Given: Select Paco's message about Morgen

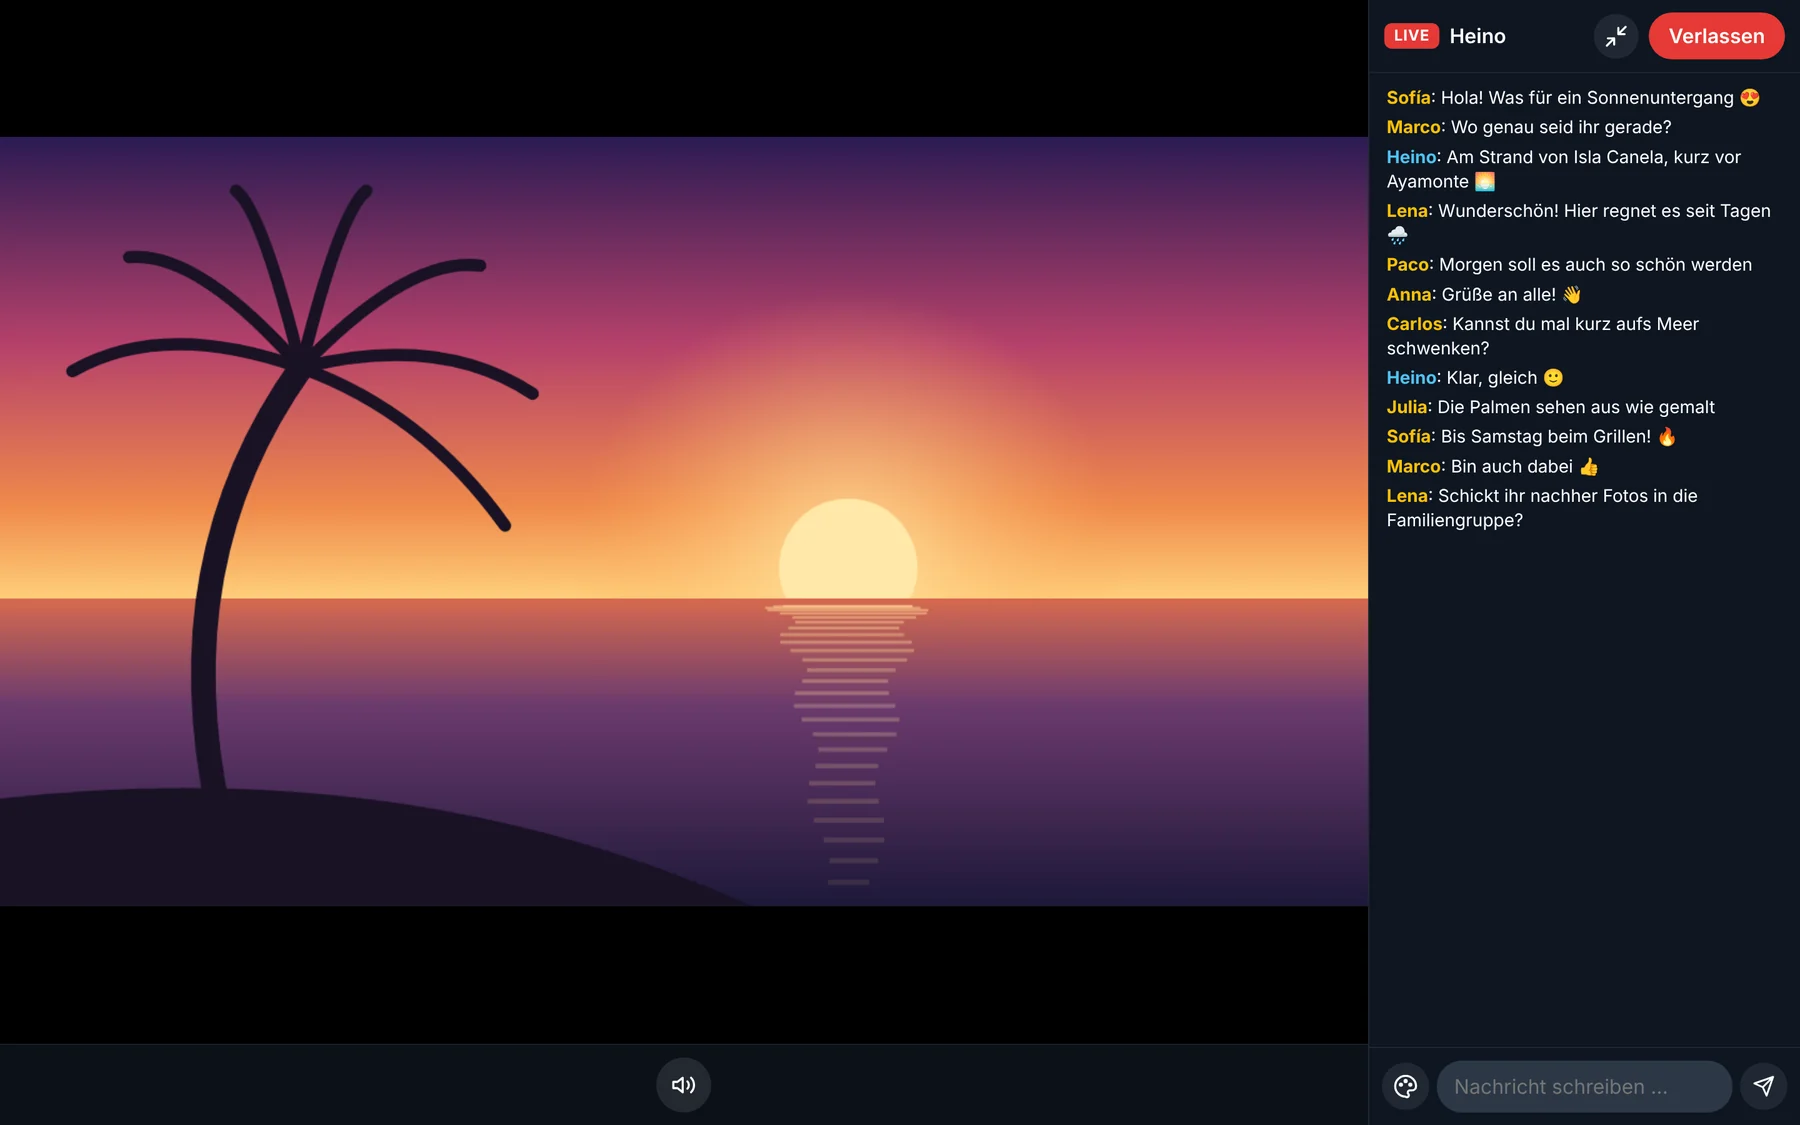Looking at the screenshot, I should click(1569, 265).
